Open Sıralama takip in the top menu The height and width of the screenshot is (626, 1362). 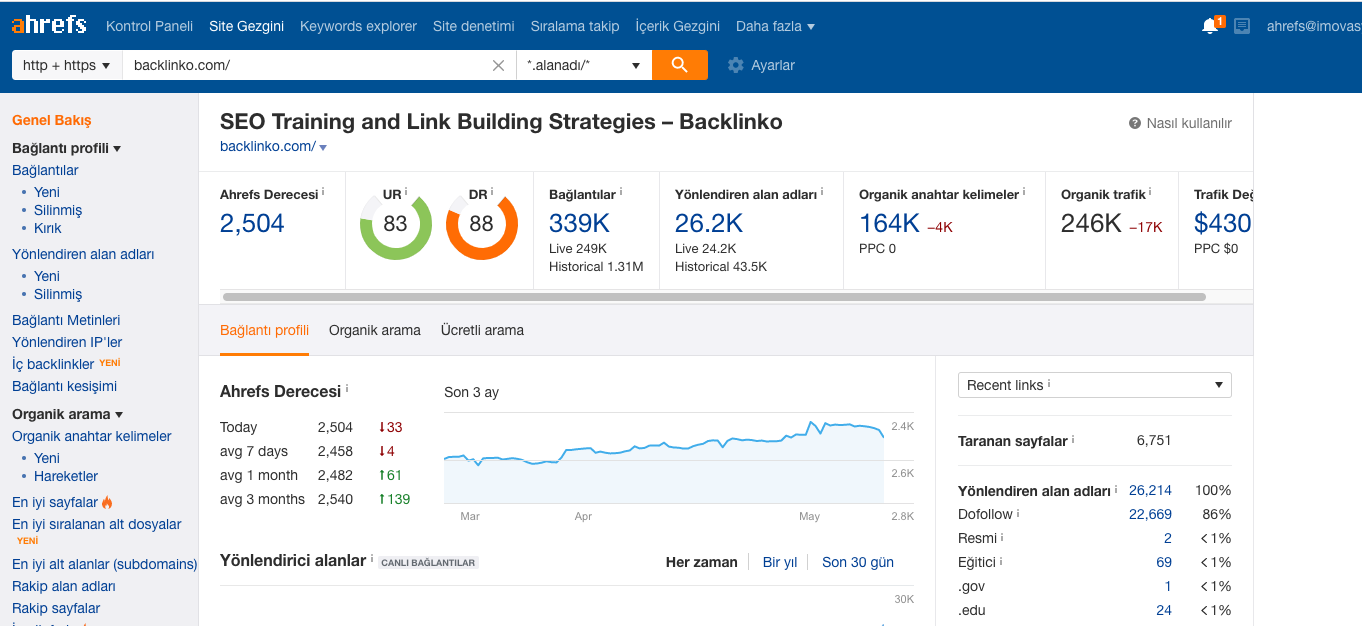[x=575, y=26]
